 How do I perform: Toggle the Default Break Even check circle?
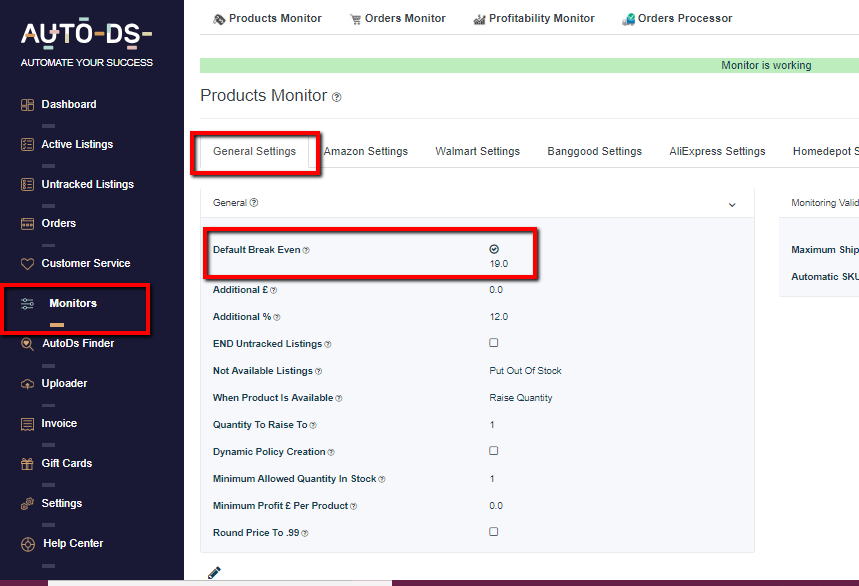pyautogui.click(x=494, y=249)
